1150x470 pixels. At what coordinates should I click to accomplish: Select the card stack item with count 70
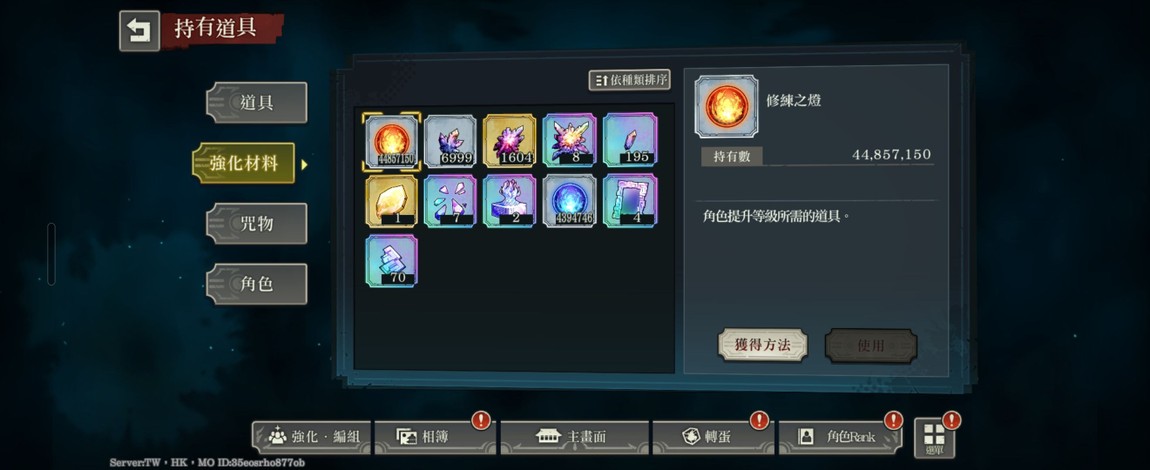pos(392,261)
